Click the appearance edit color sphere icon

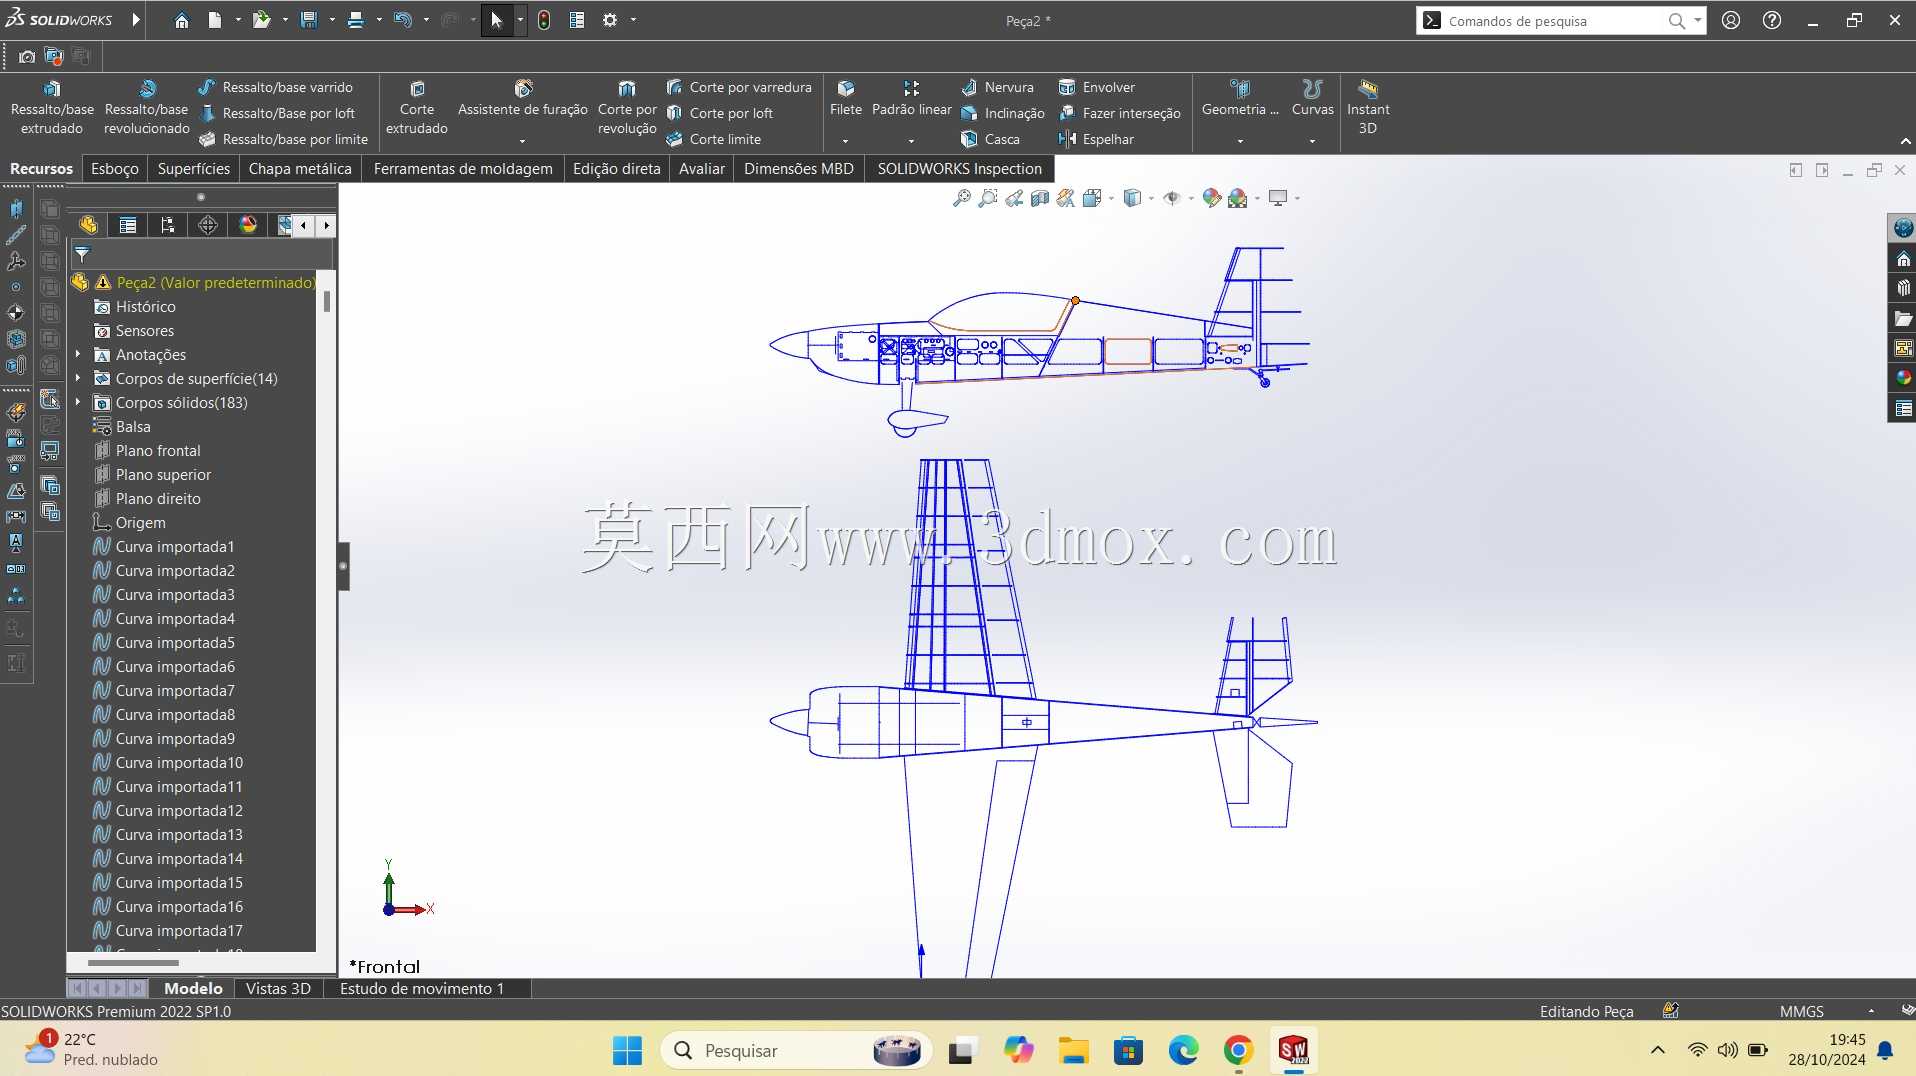(x=1212, y=198)
